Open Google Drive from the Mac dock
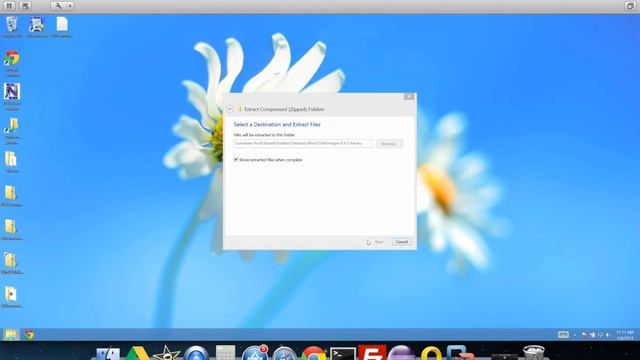 [x=138, y=353]
